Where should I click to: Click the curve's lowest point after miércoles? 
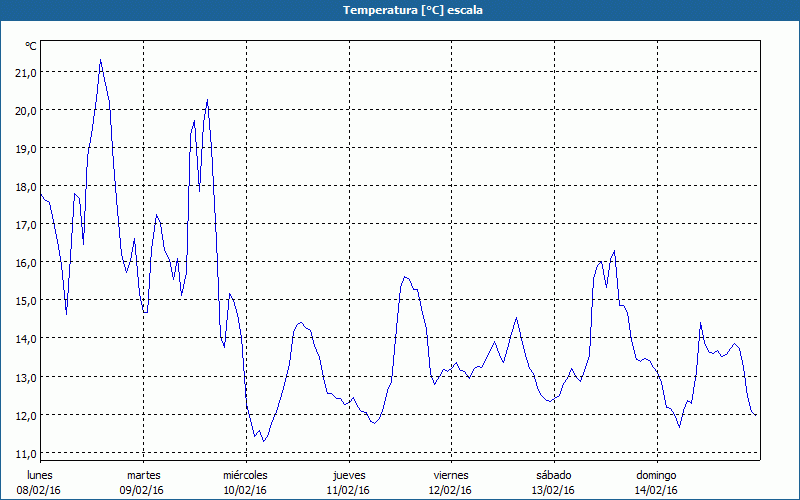263,440
